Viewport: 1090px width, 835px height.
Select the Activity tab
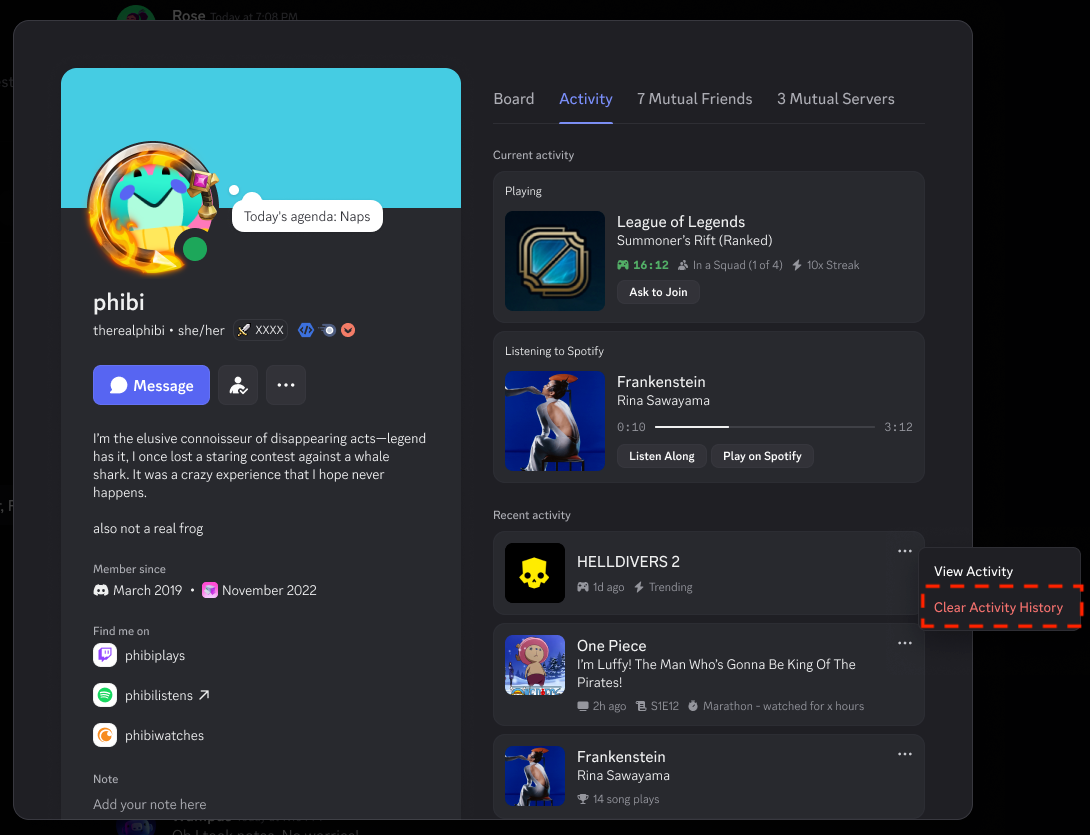coord(586,99)
